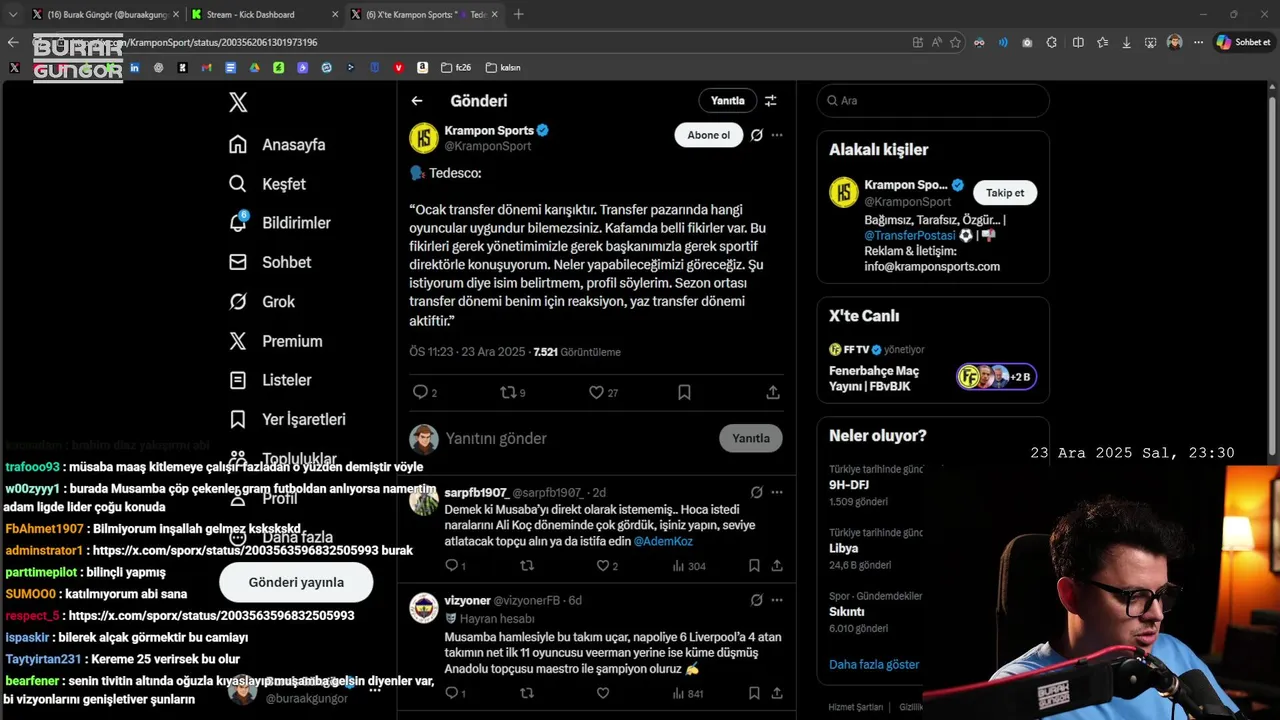
Task: Click share icon on the main post
Action: click(773, 393)
